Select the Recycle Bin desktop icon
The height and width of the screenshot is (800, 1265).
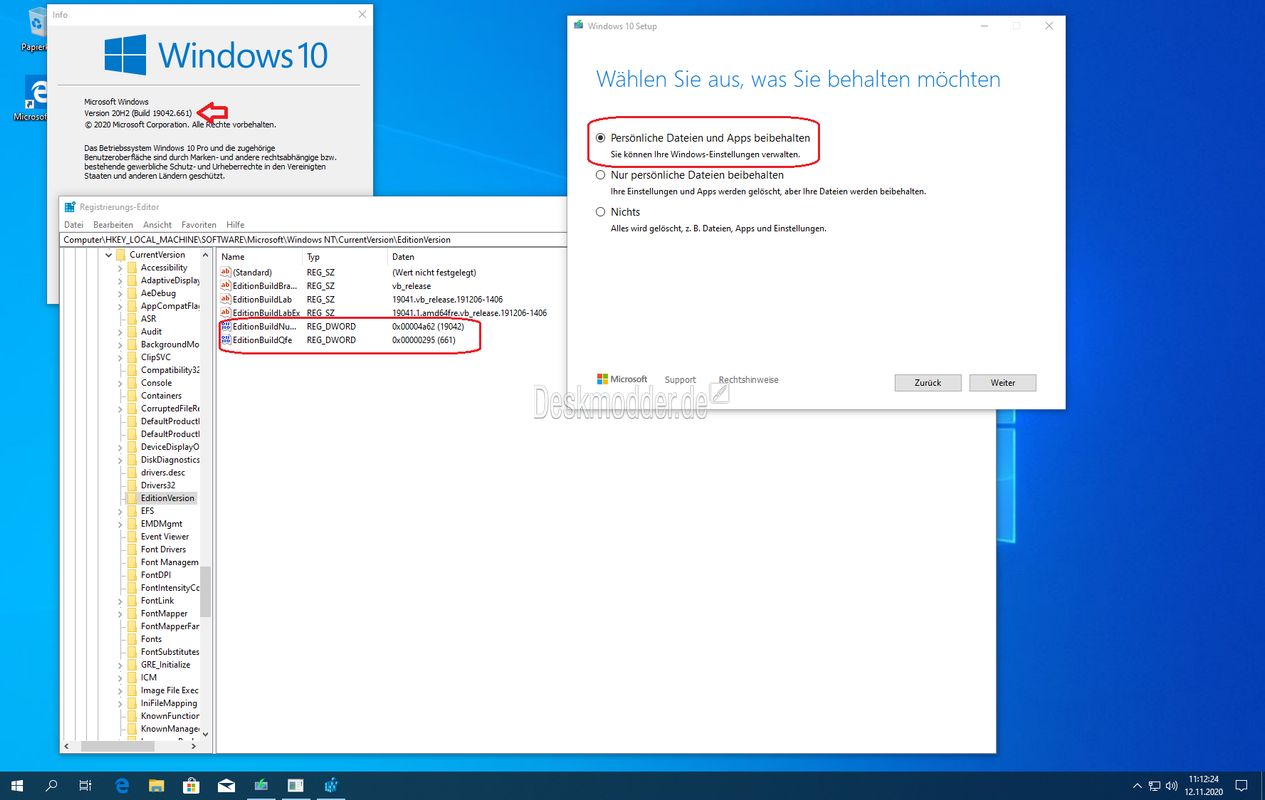[37, 28]
